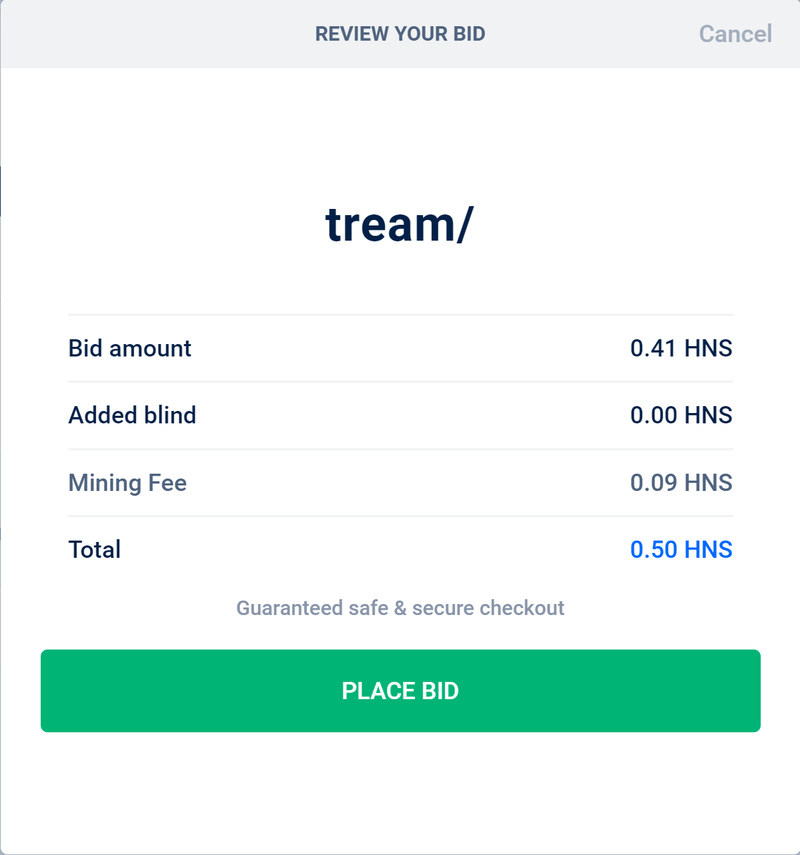The image size is (800, 855).
Task: Click the Added blind row
Action: 399,415
